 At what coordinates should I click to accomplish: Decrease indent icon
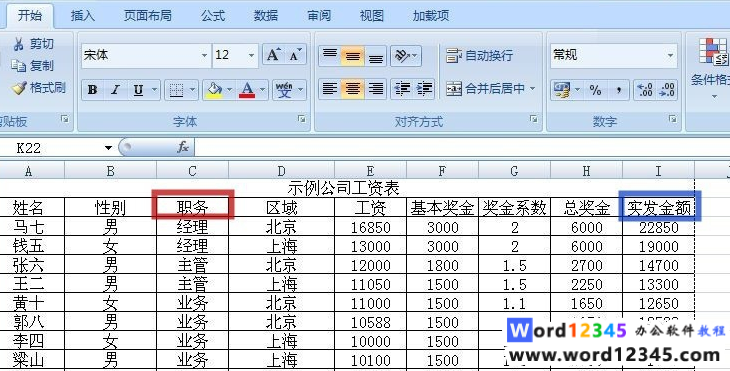pyautogui.click(x=402, y=88)
